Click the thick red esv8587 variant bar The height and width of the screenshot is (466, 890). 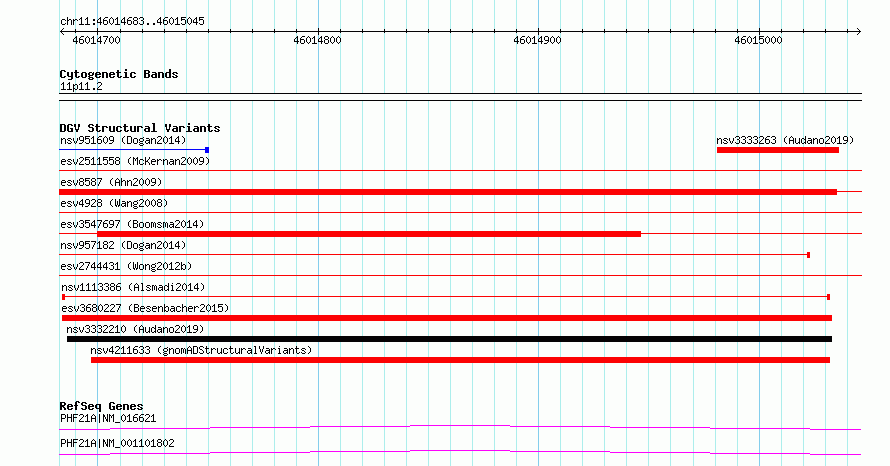(448, 192)
